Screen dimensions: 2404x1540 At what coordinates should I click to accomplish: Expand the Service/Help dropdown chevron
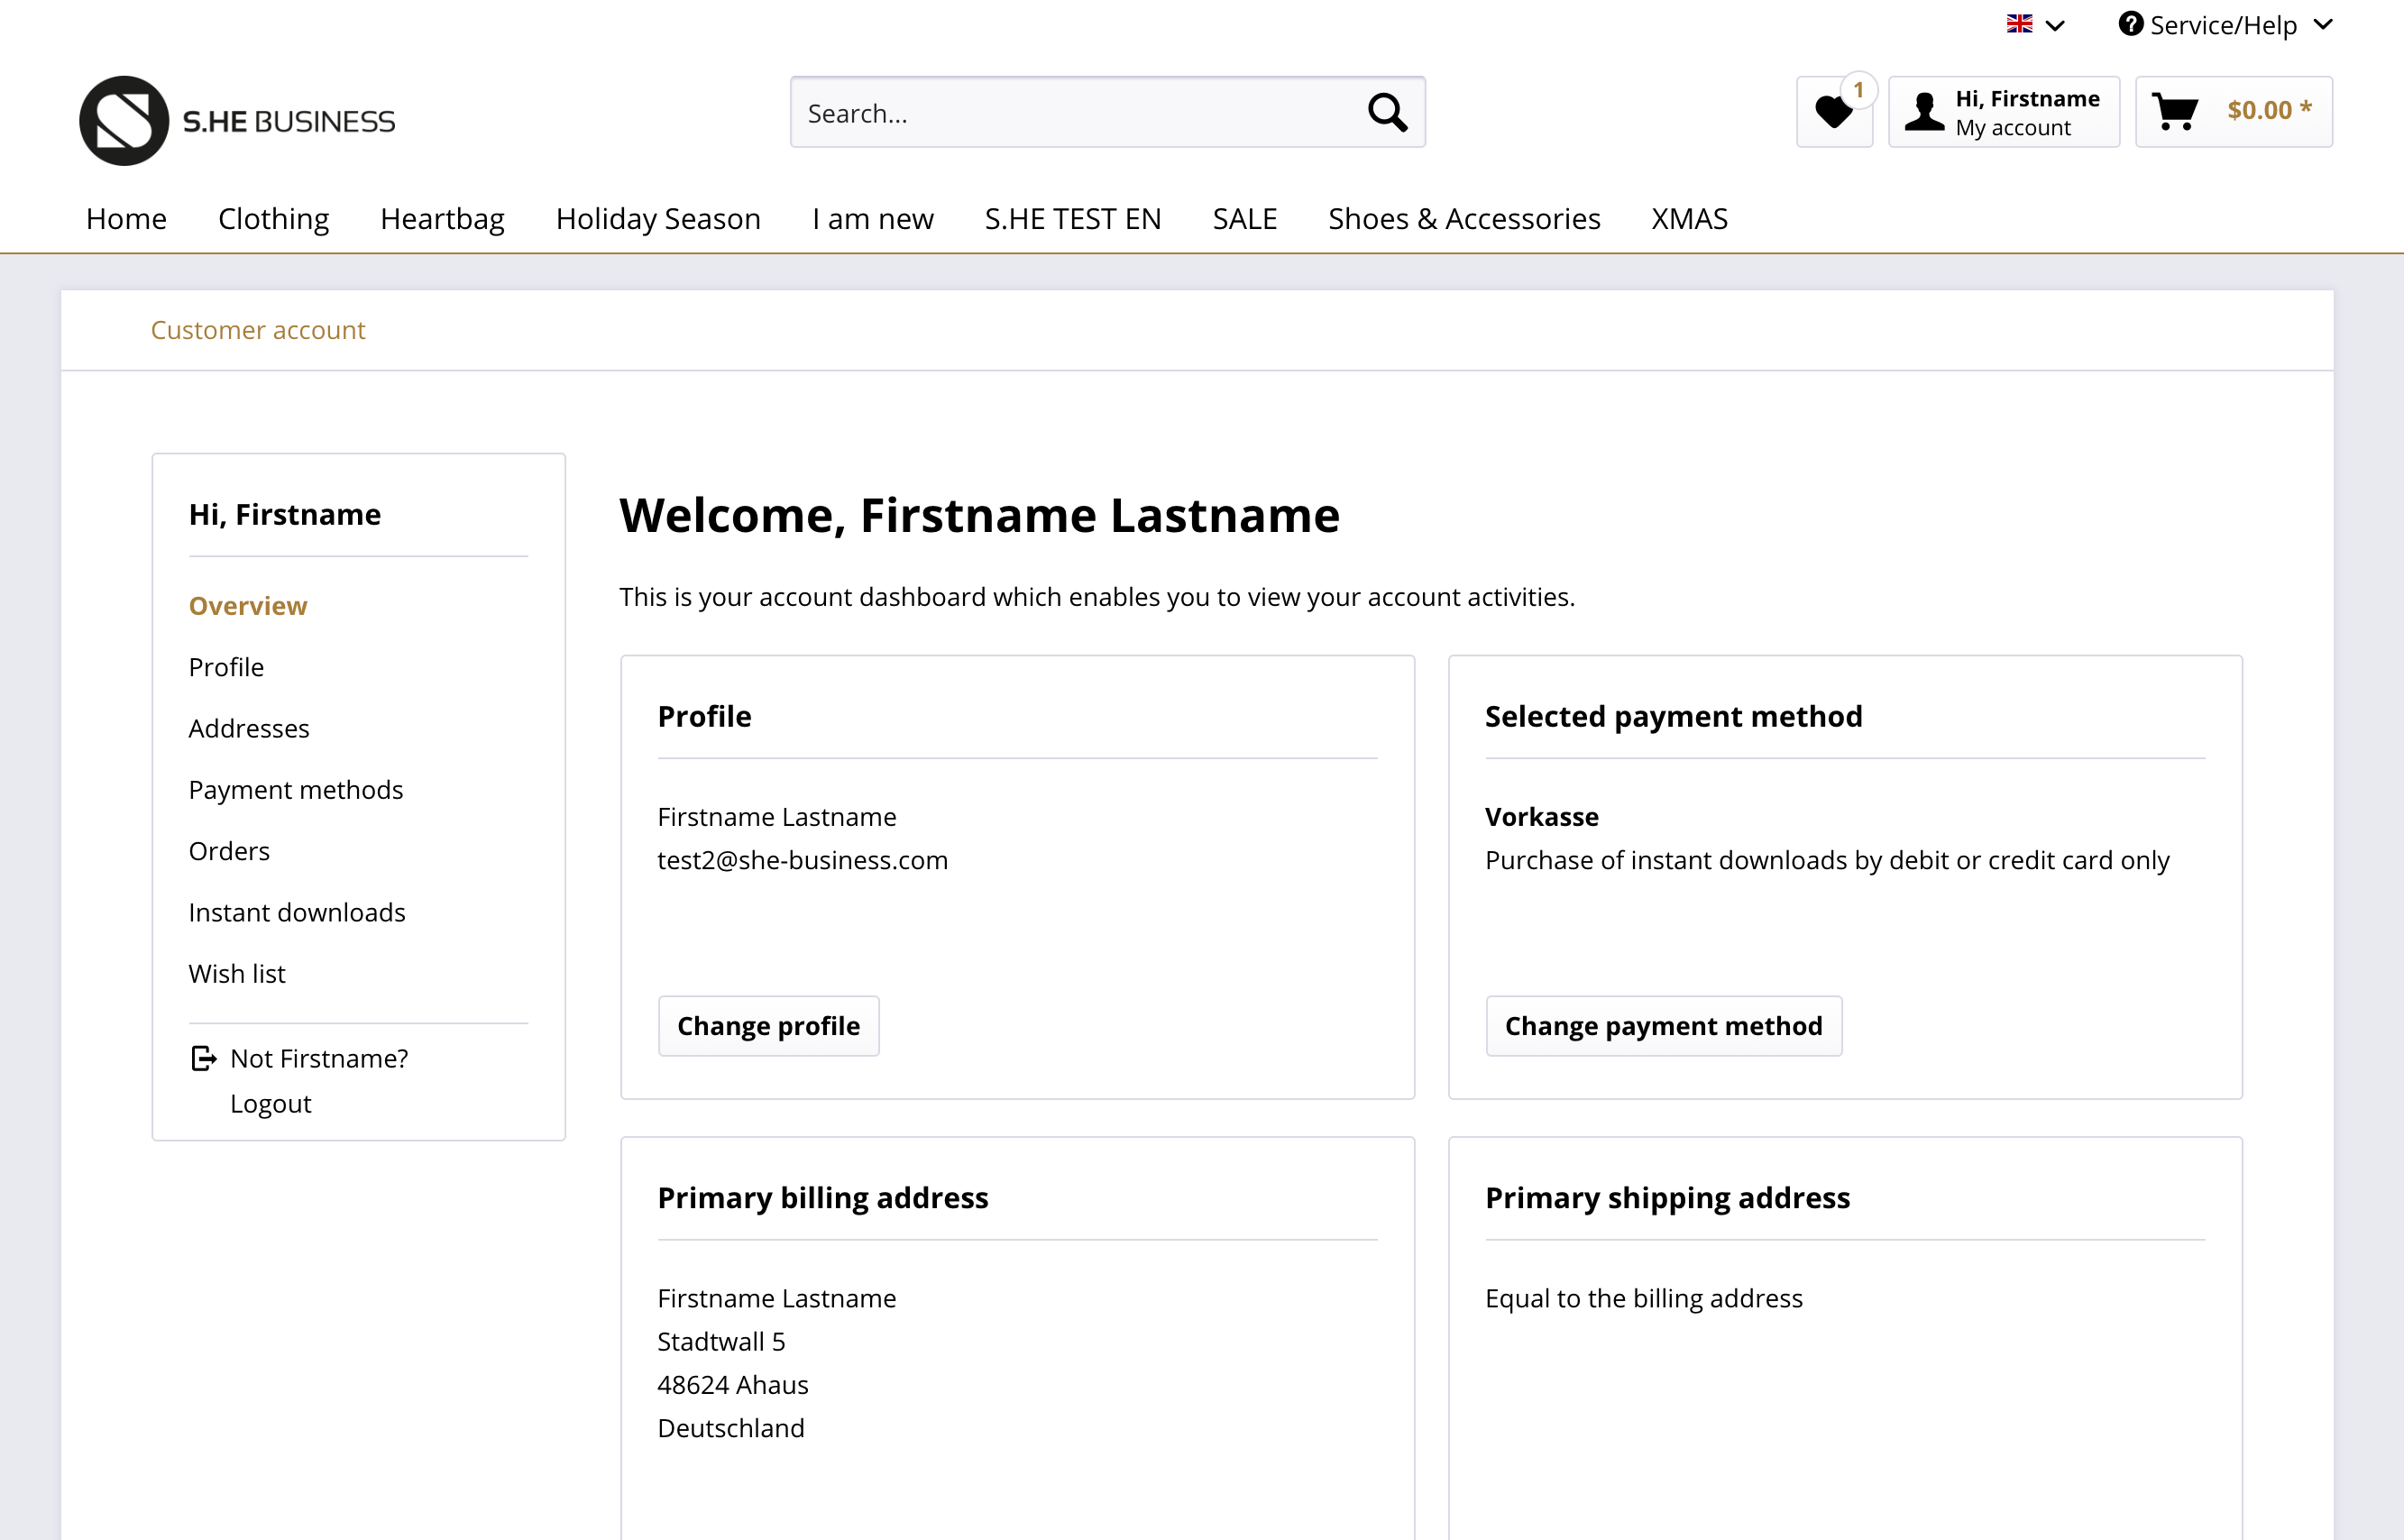tap(2323, 24)
